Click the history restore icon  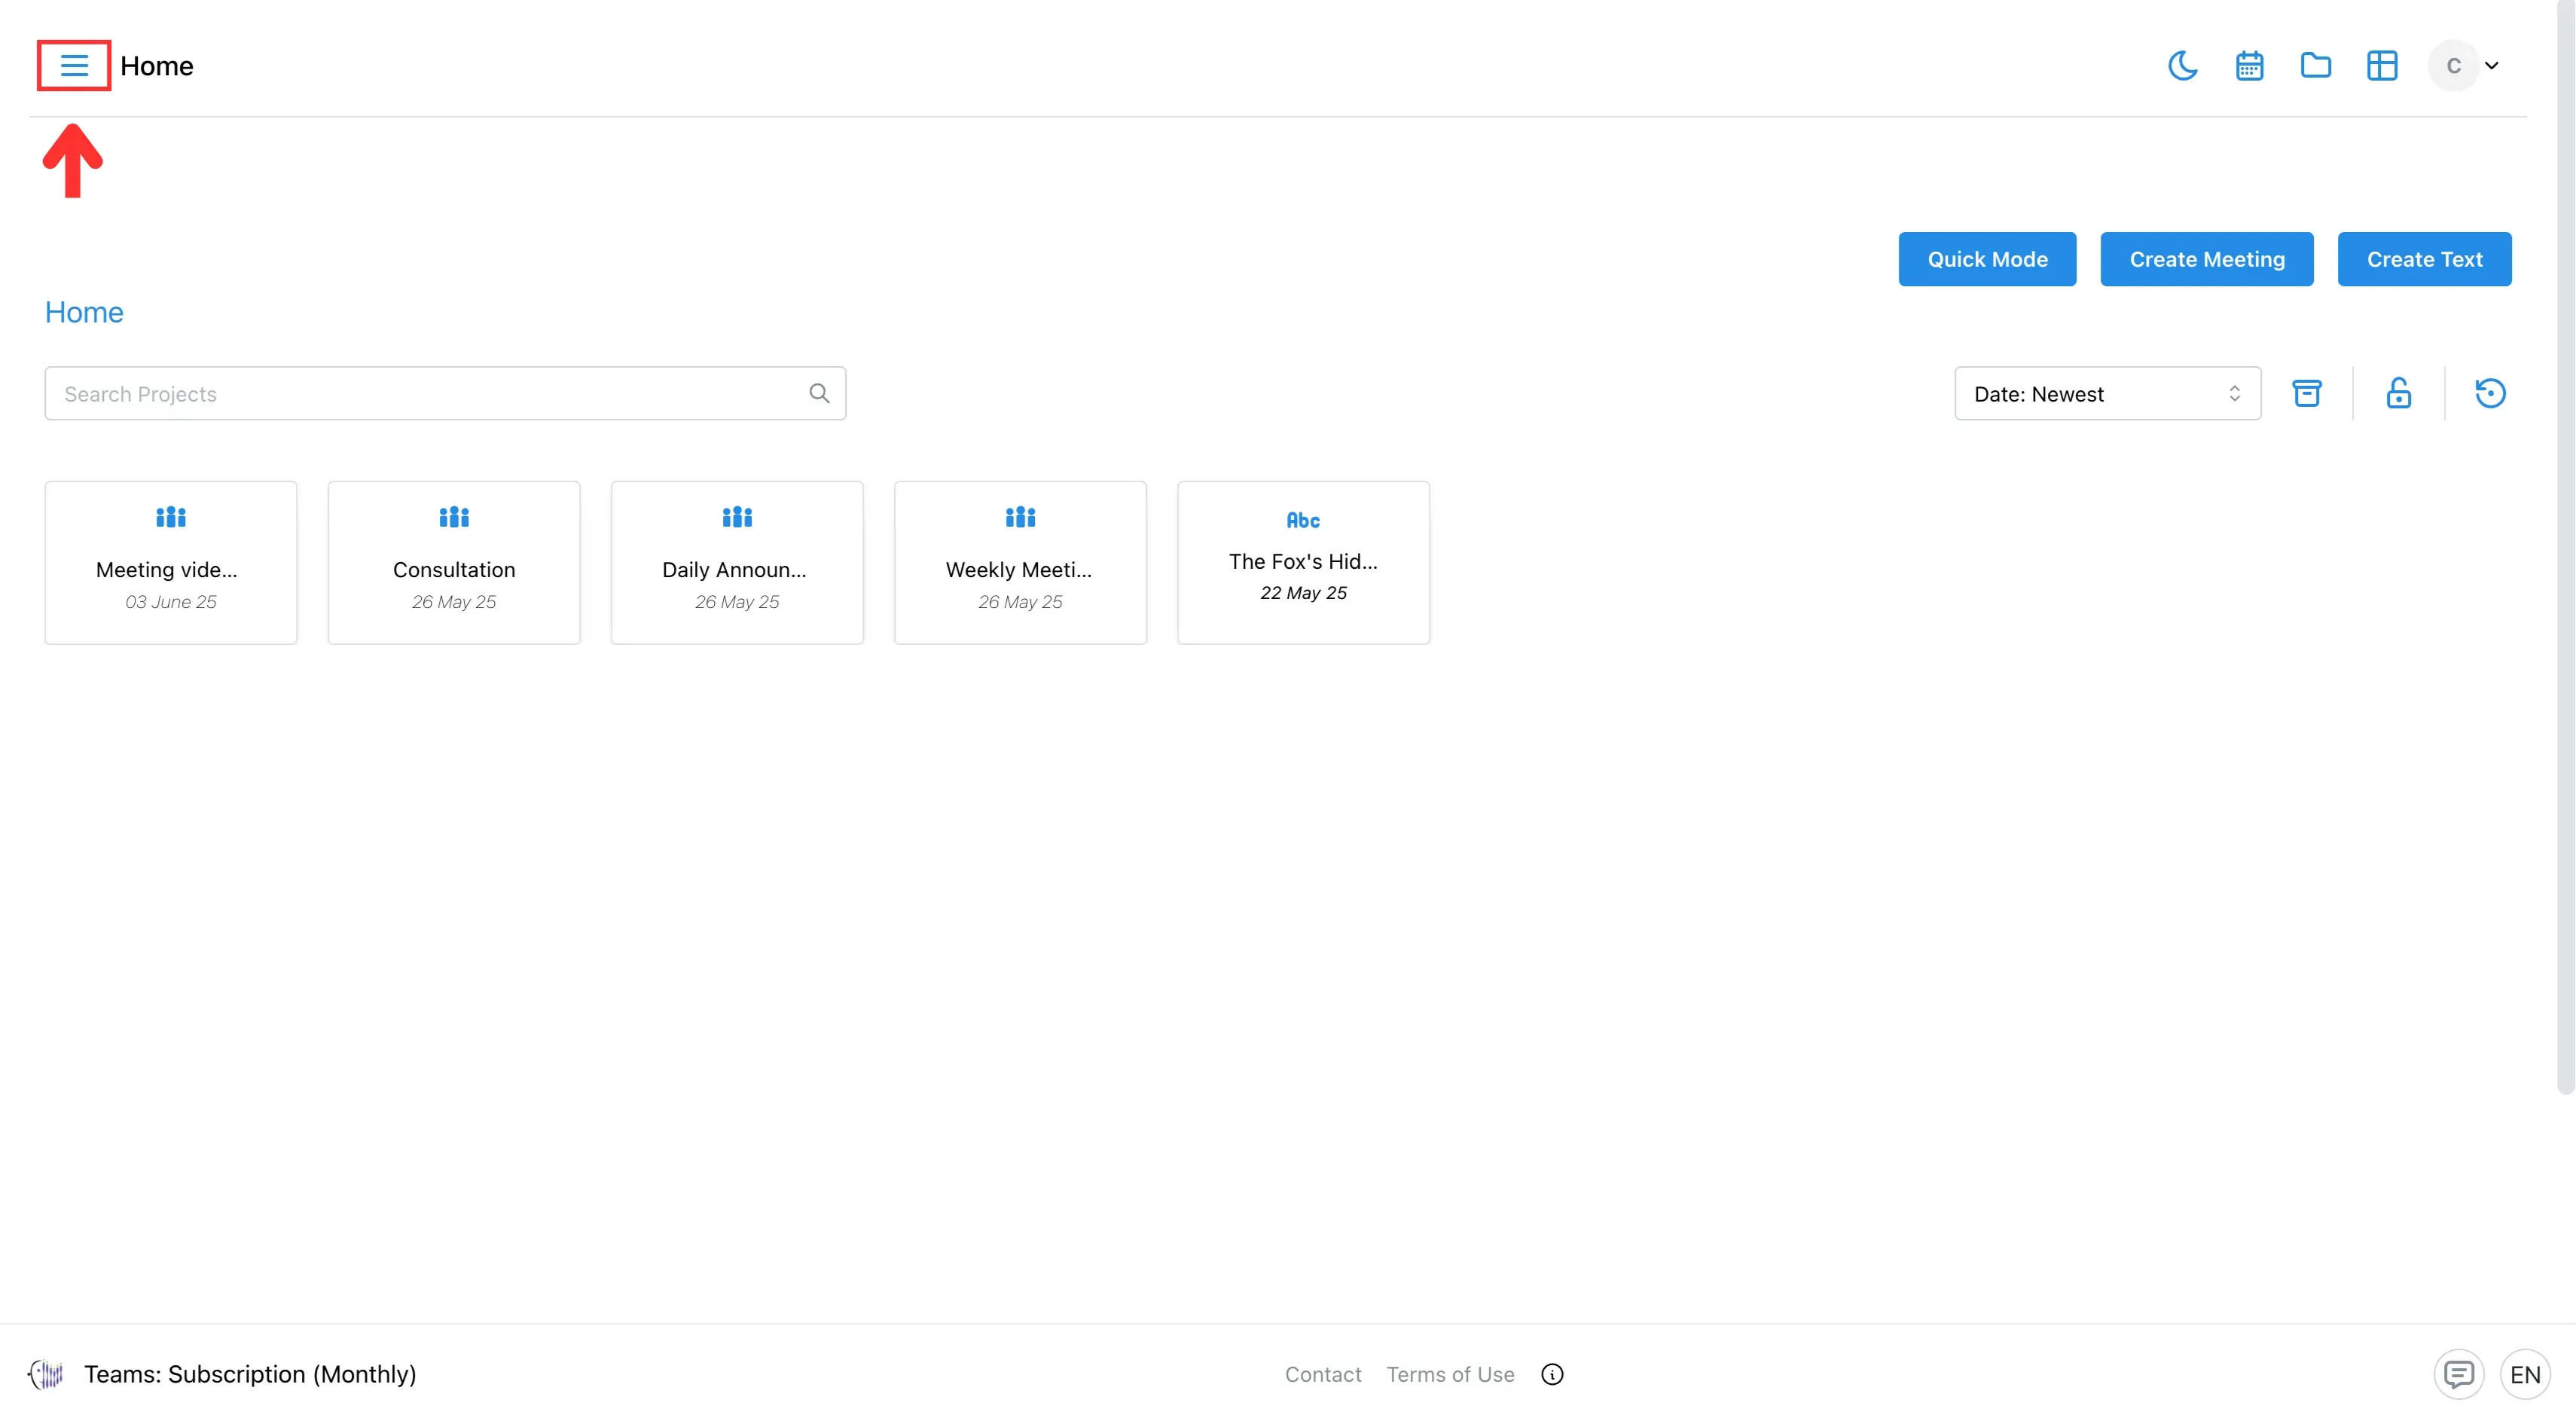coord(2490,393)
